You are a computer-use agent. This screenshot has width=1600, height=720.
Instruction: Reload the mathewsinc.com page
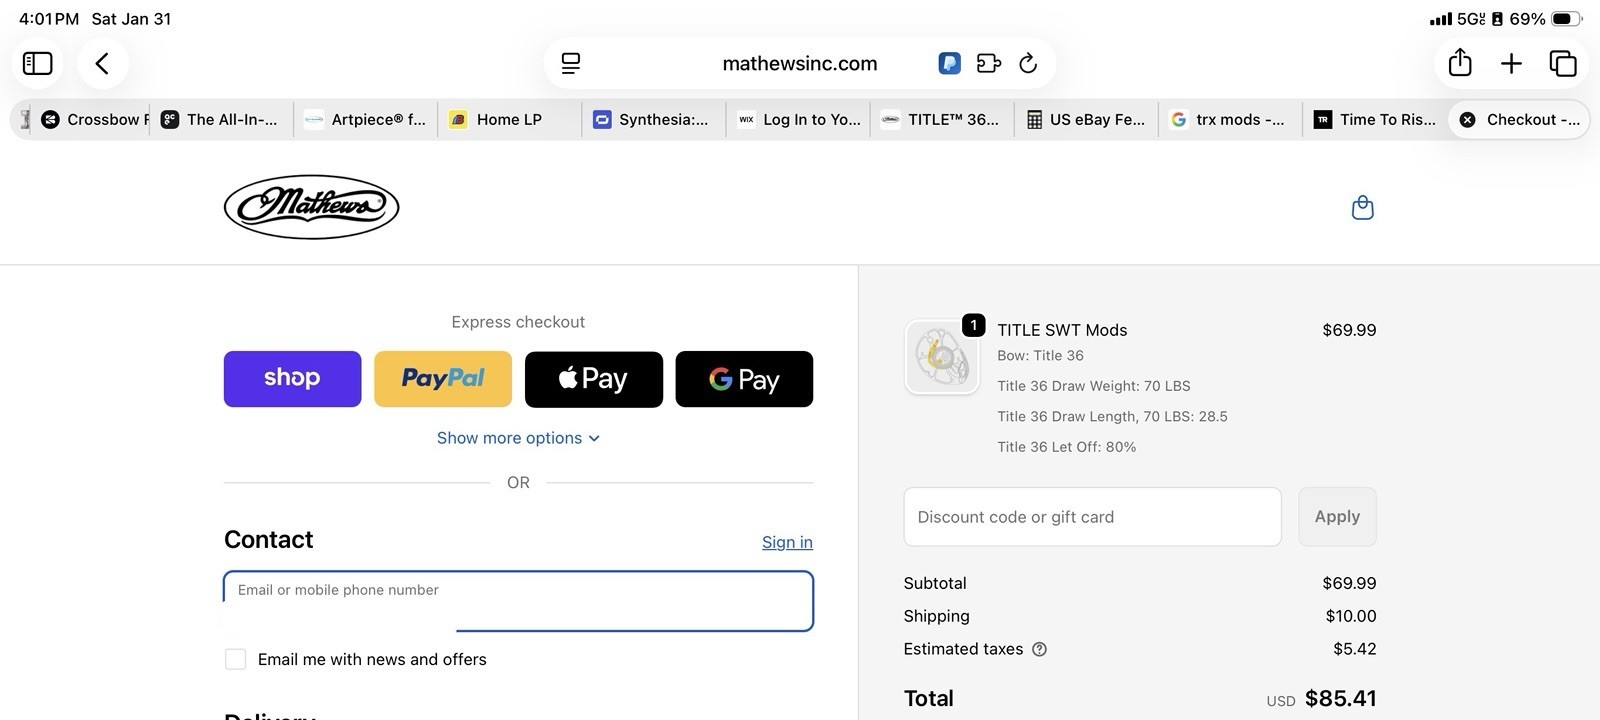pos(1028,63)
